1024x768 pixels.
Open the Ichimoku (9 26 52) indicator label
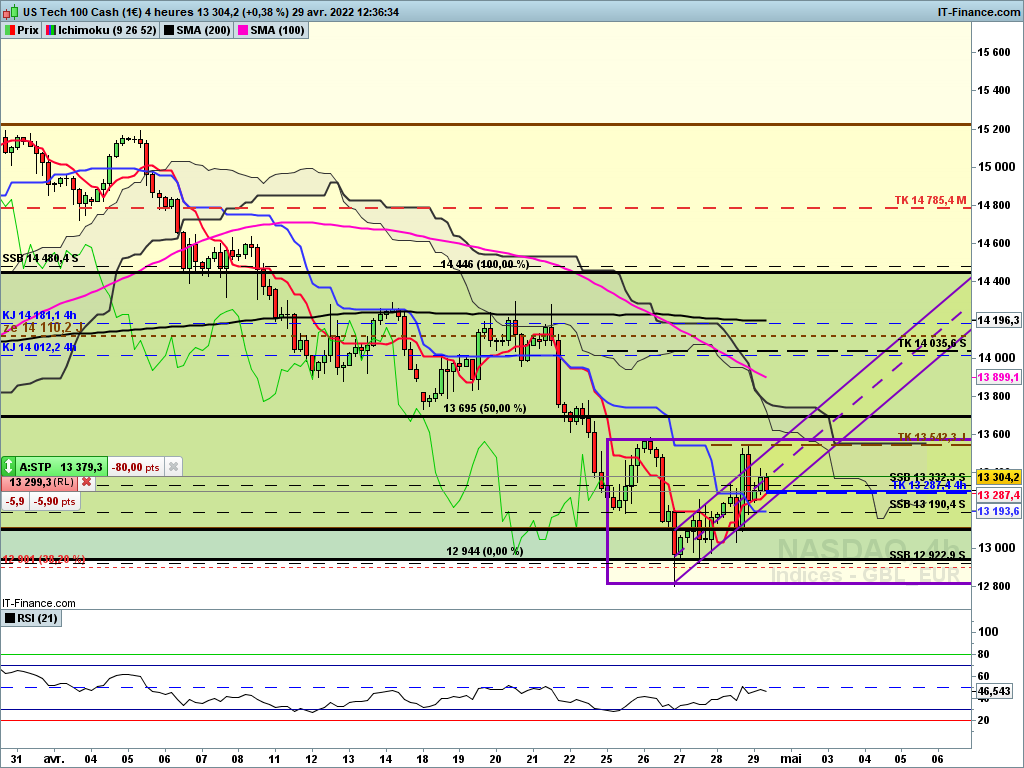(101, 30)
